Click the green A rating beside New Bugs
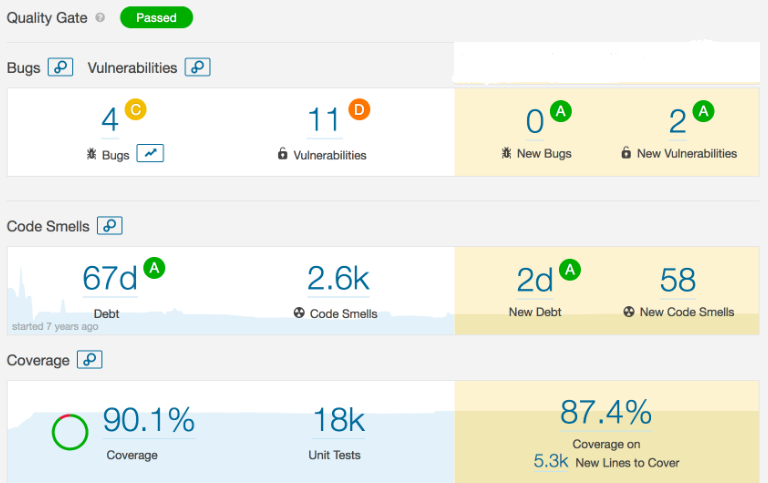768x483 pixels. (560, 112)
